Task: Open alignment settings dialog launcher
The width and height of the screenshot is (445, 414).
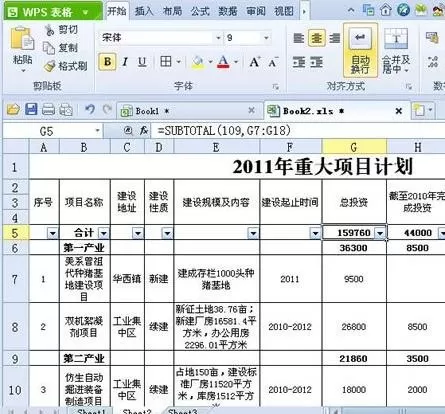Action: 409,87
